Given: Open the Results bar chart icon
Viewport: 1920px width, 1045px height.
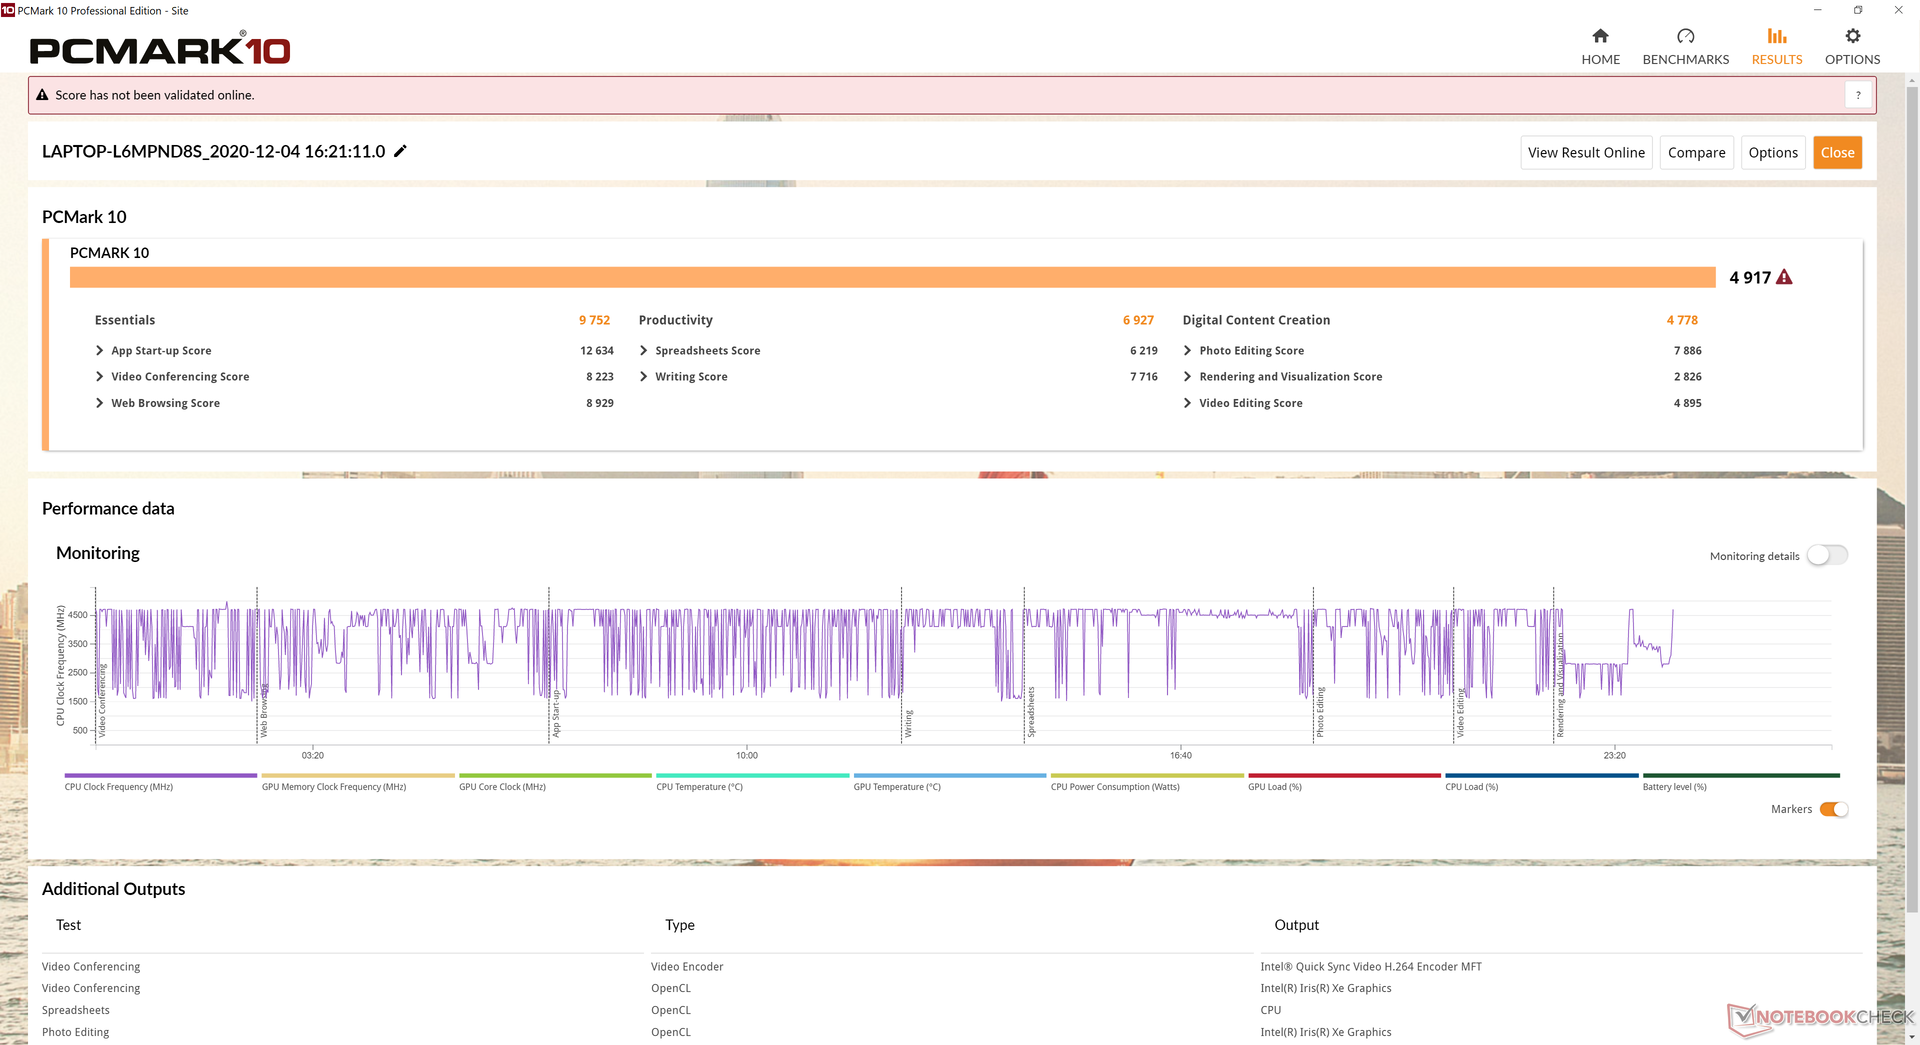Looking at the screenshot, I should tap(1776, 36).
